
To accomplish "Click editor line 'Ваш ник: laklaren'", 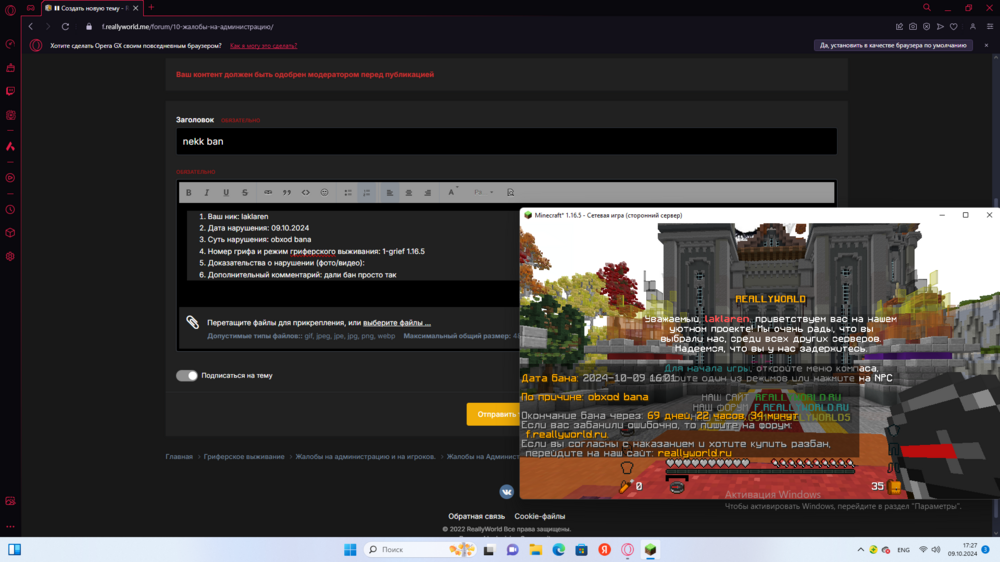I will (238, 216).
